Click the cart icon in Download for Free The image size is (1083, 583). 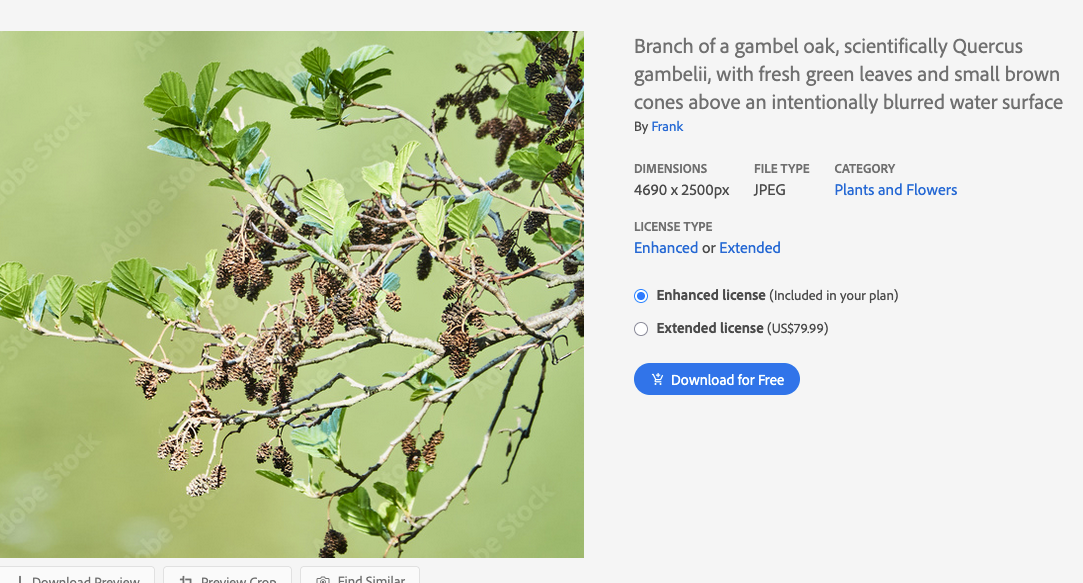tap(657, 380)
